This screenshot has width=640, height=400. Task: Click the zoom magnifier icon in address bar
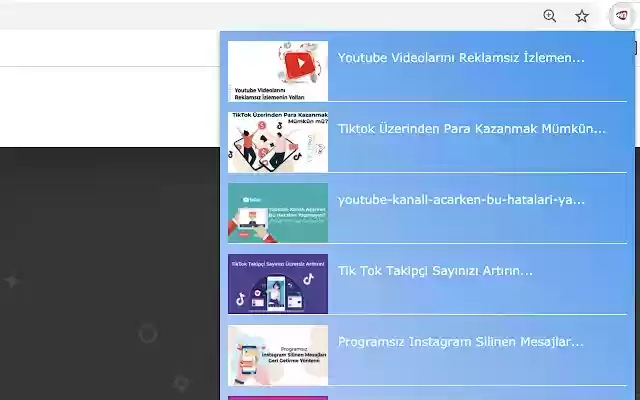coord(549,16)
